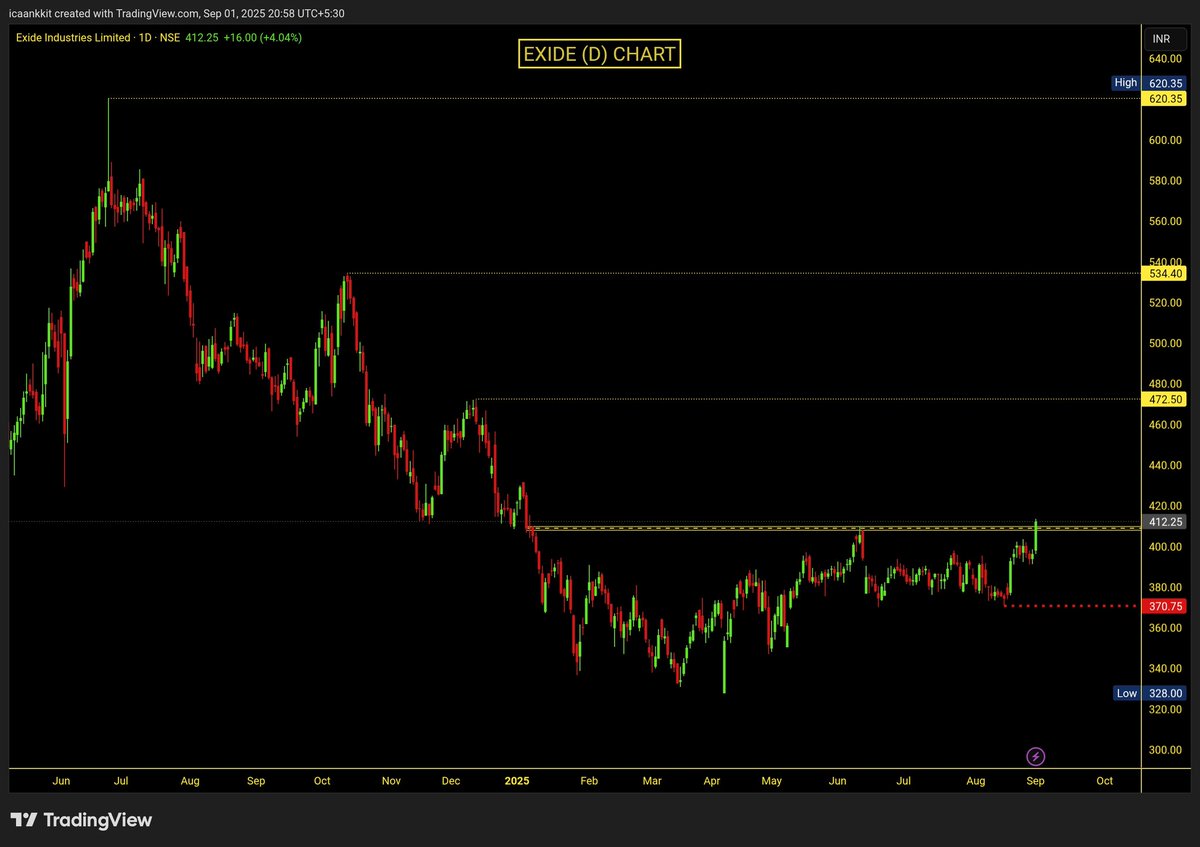The height and width of the screenshot is (847, 1200).
Task: Click the red dotted 370.75 support line
Action: 1070,606
